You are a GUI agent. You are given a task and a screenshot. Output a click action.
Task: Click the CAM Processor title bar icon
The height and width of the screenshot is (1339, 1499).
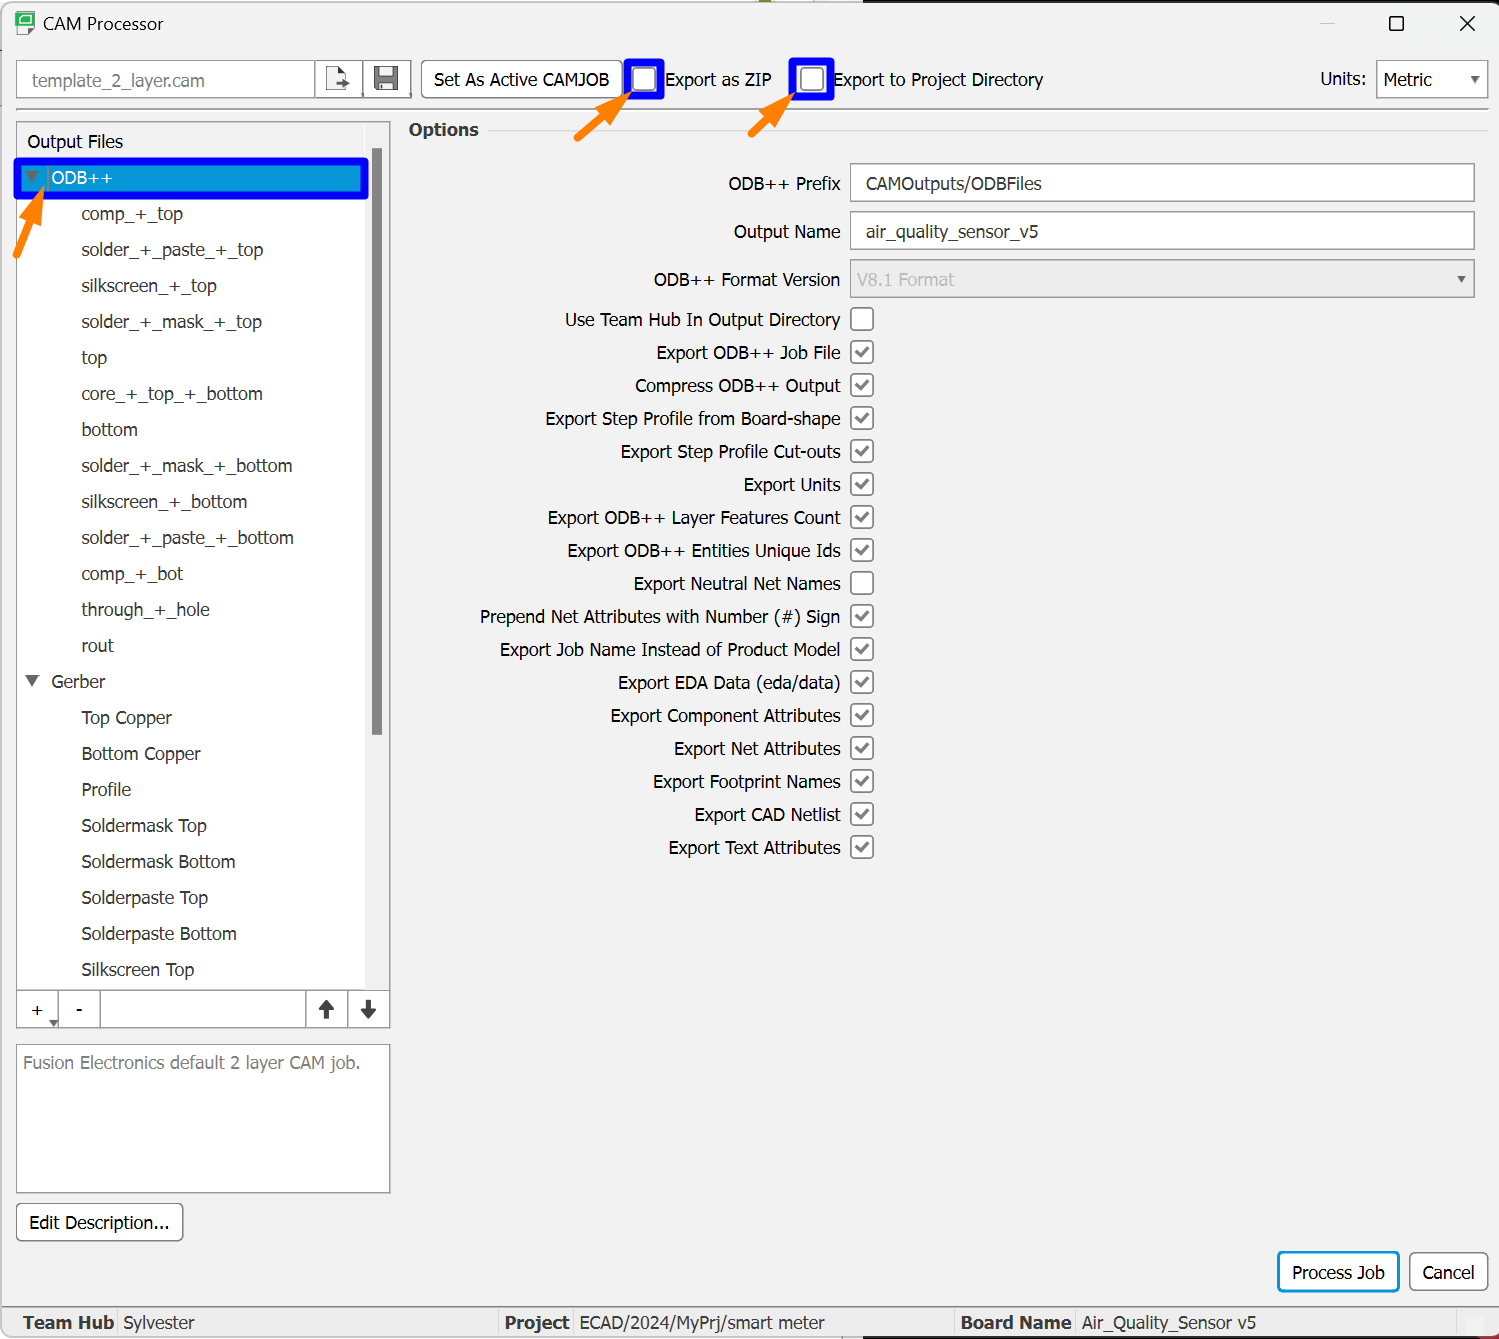(x=24, y=23)
